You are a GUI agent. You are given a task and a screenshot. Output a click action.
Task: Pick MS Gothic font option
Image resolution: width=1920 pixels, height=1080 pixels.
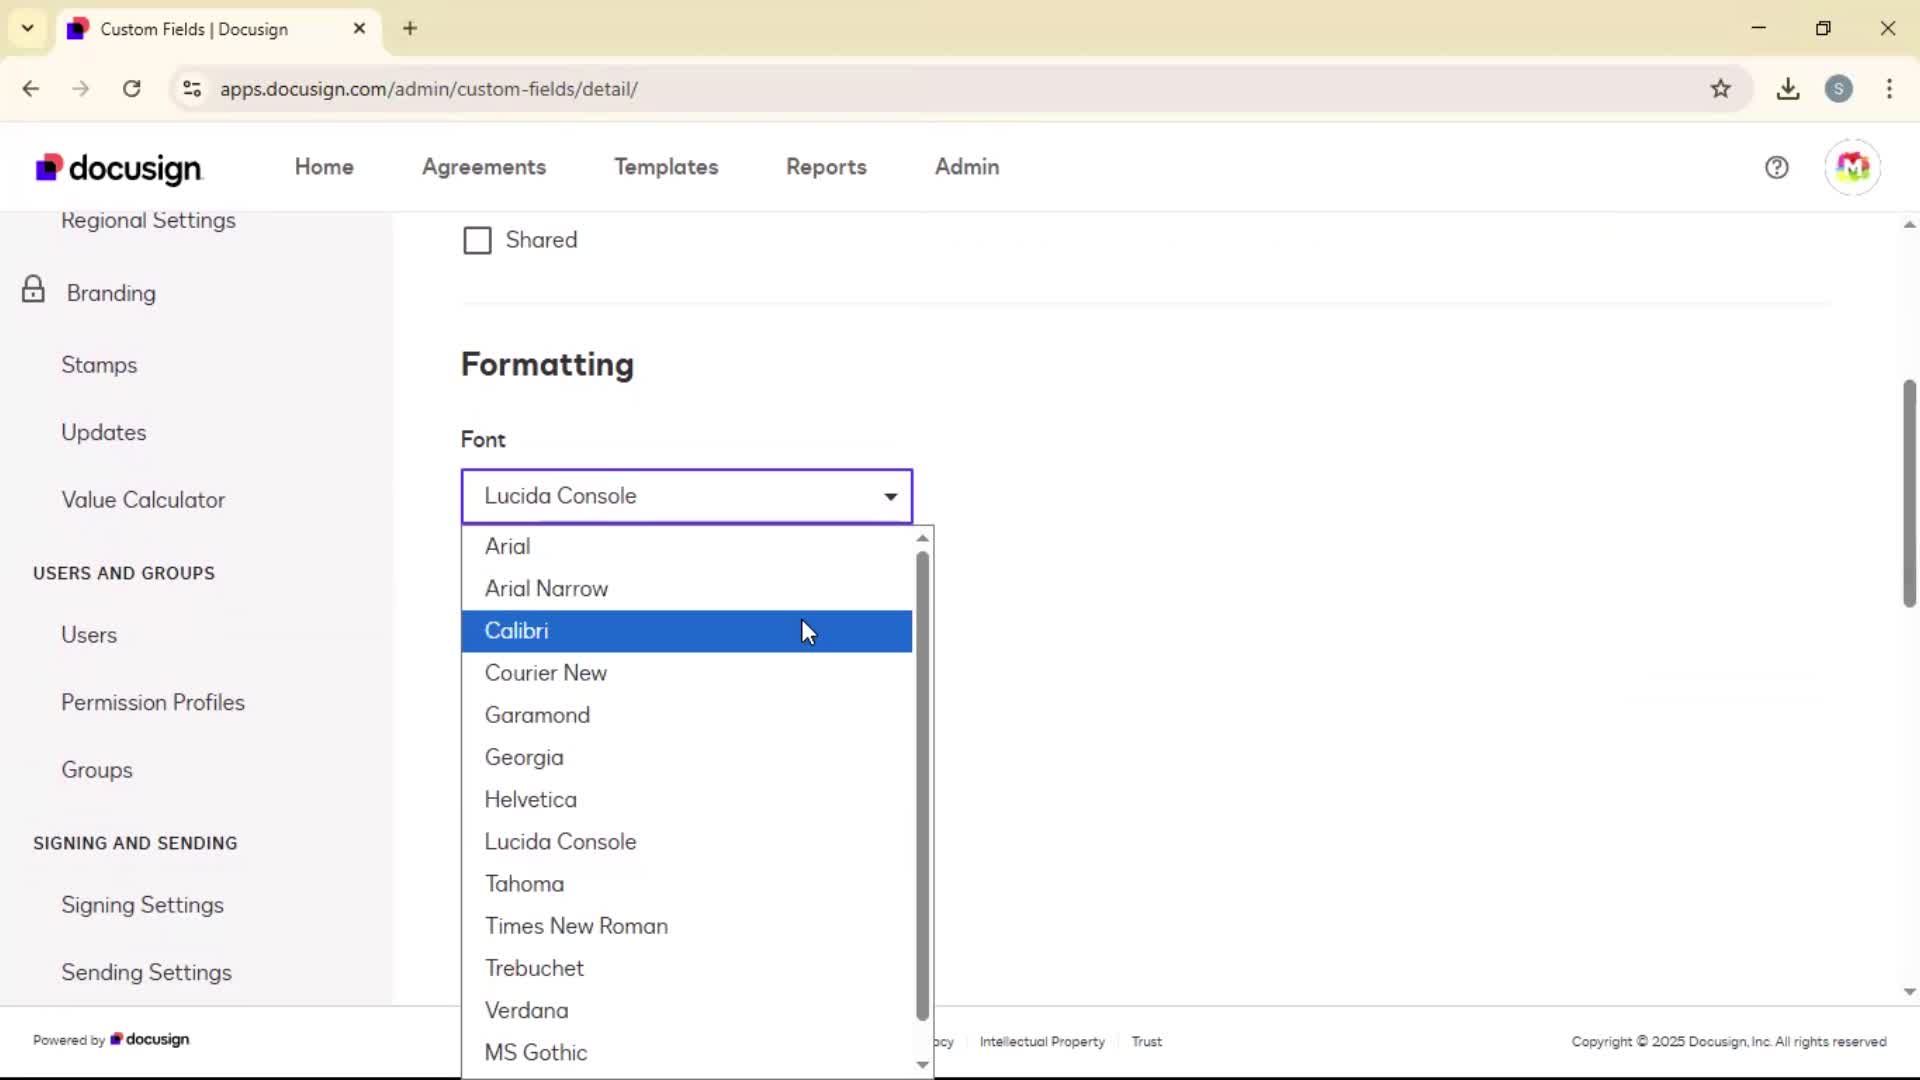687,1052
